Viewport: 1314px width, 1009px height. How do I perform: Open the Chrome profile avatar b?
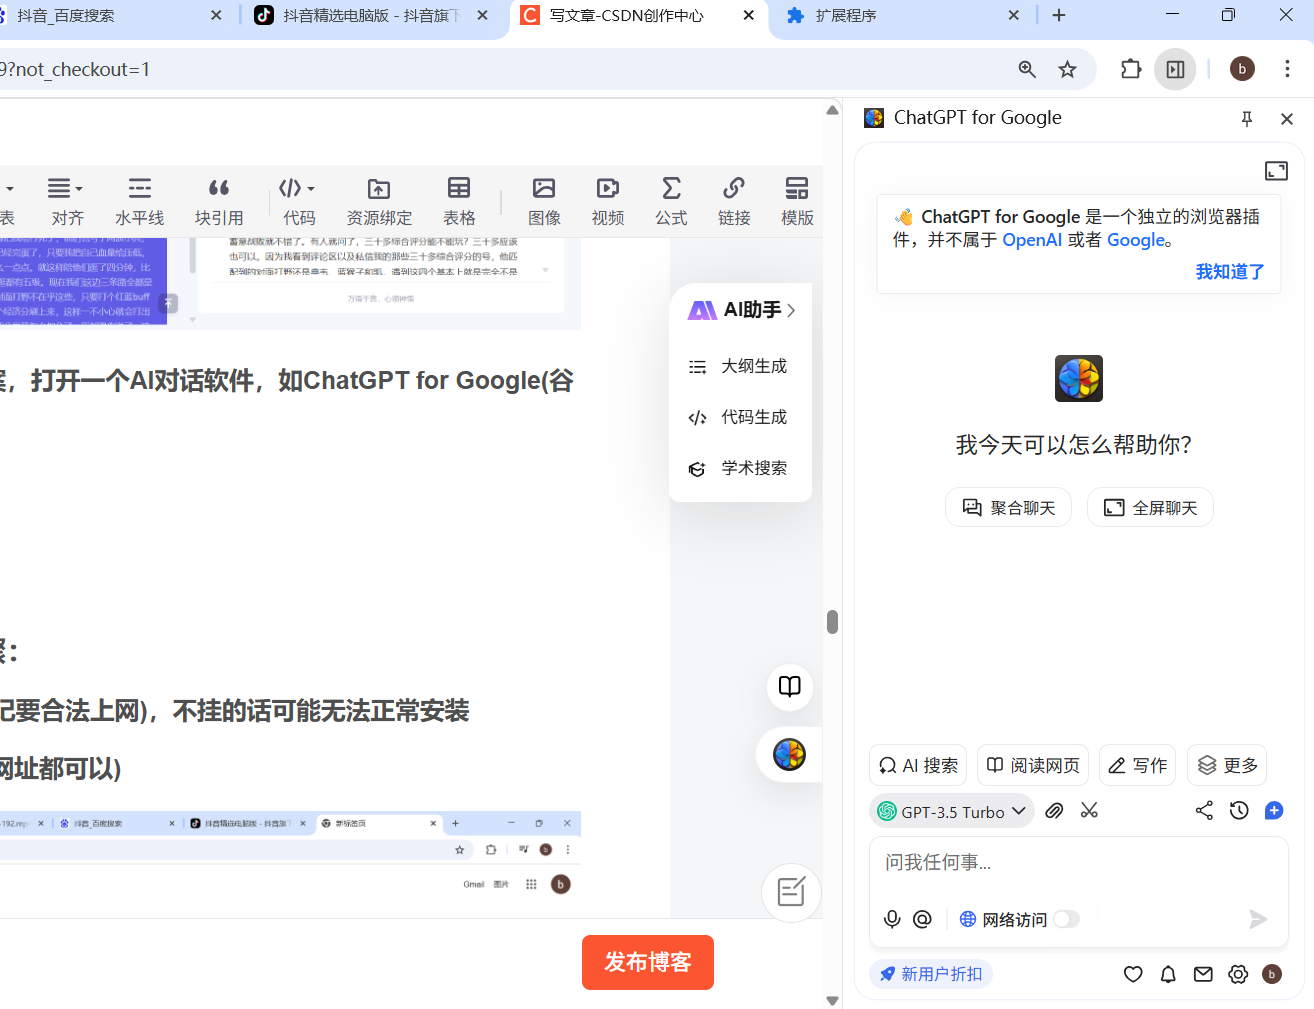(1242, 69)
